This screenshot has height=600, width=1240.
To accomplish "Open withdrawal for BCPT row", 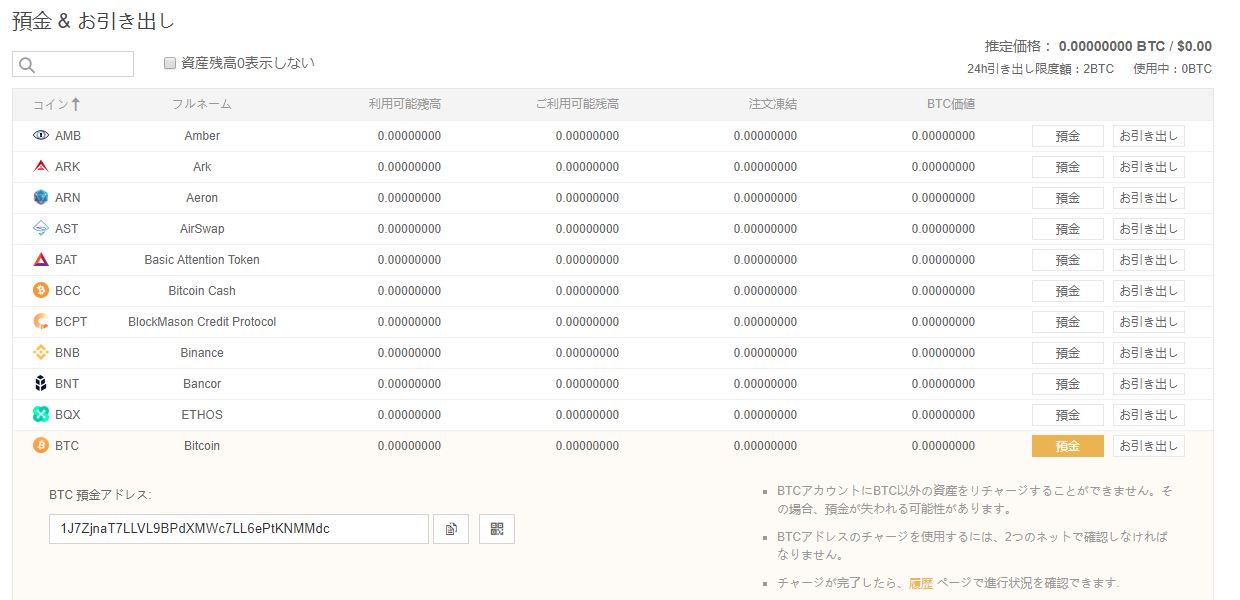I will coord(1149,322).
